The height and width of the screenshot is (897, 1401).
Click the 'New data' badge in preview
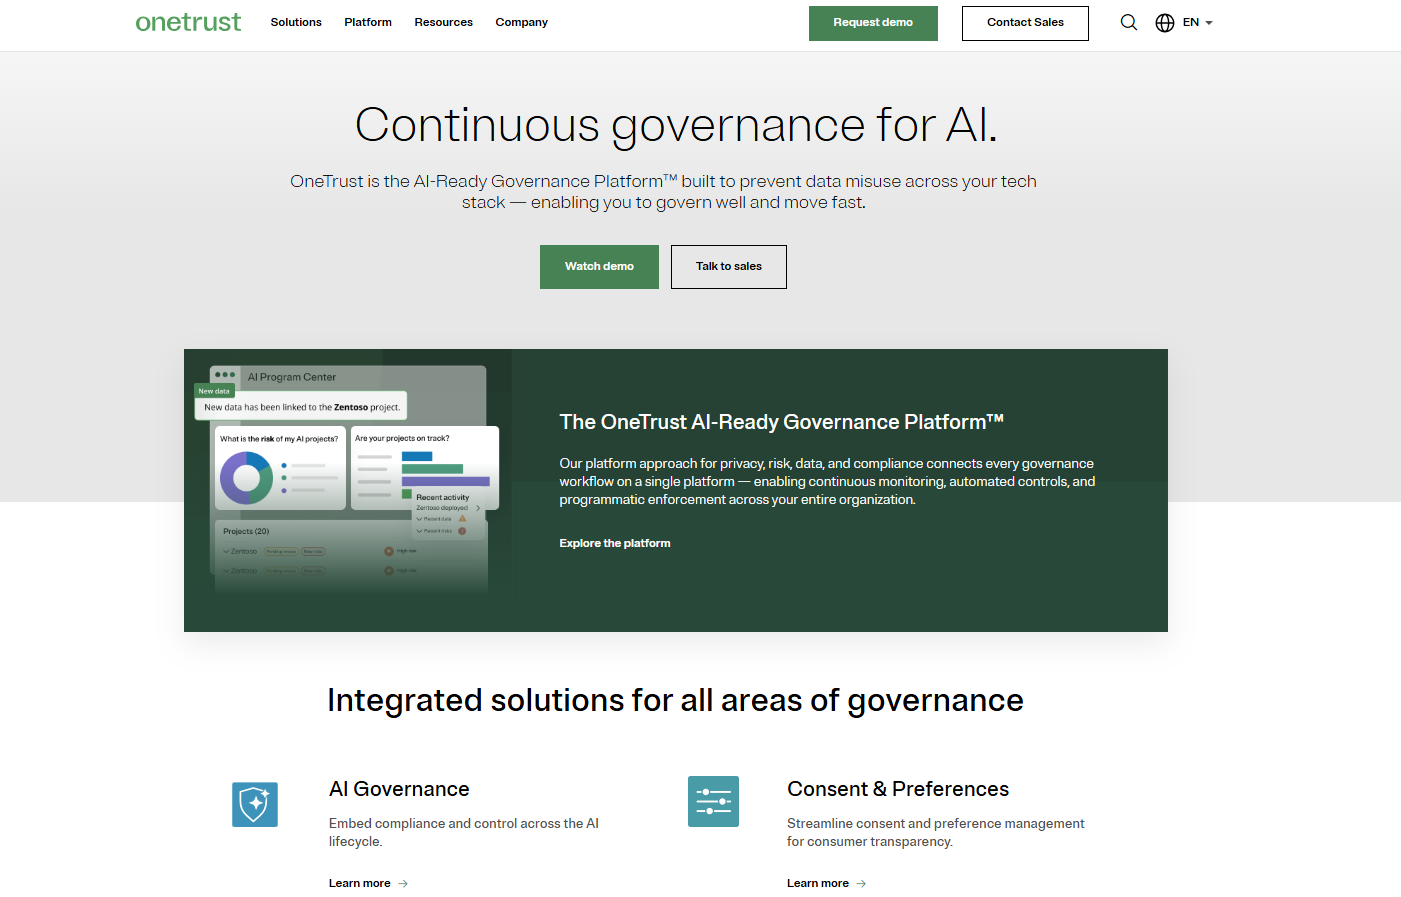coord(214,391)
